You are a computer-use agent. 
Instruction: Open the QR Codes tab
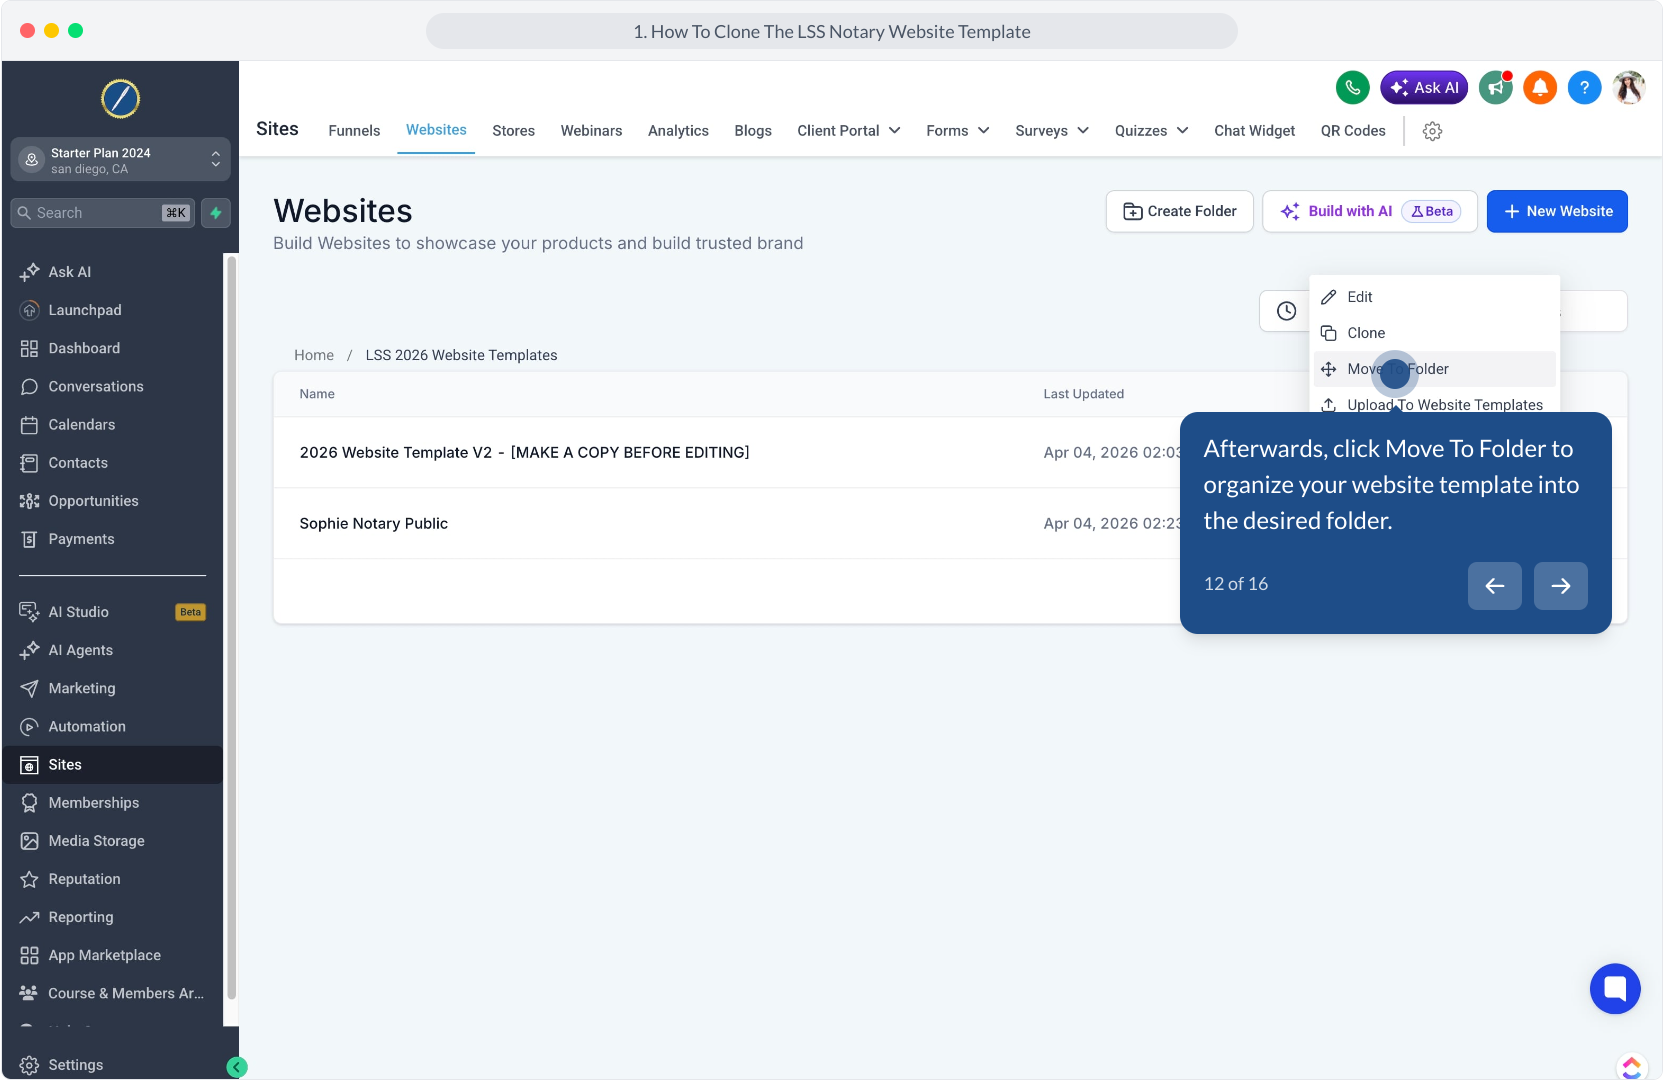1353,131
